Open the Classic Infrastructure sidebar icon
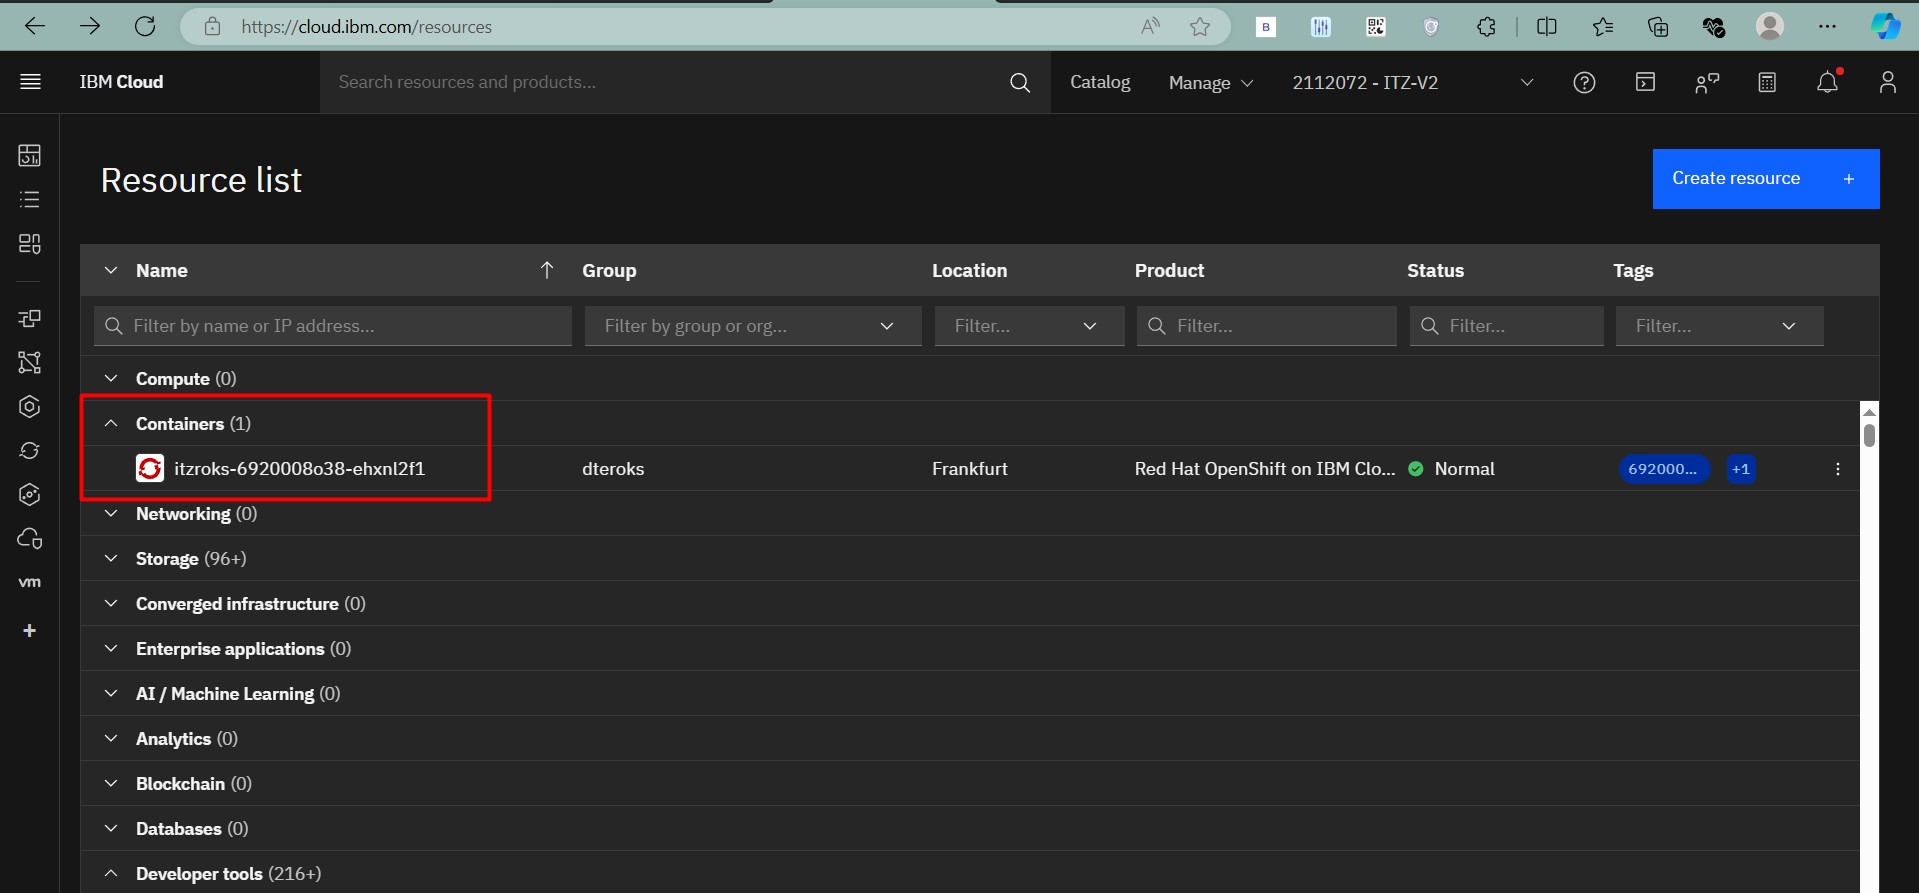Screen dimensions: 1919x893 pos(30,318)
